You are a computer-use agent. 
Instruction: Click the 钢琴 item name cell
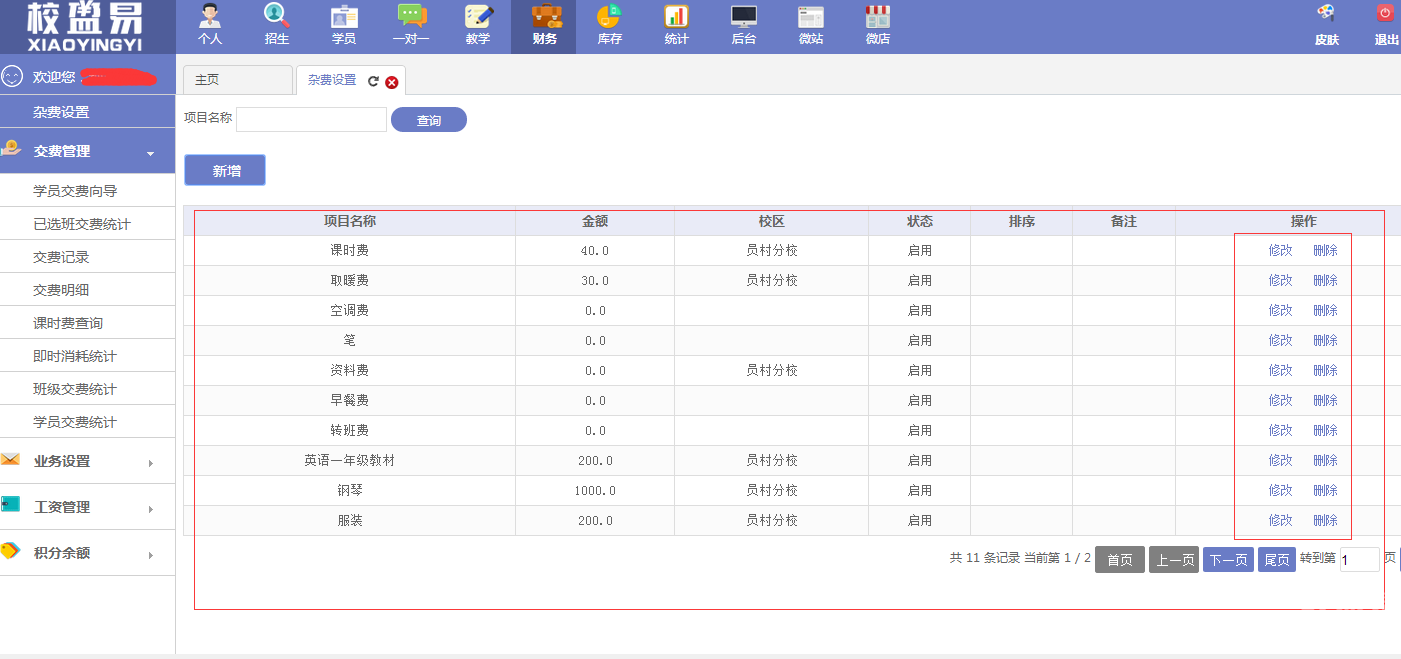tap(350, 491)
